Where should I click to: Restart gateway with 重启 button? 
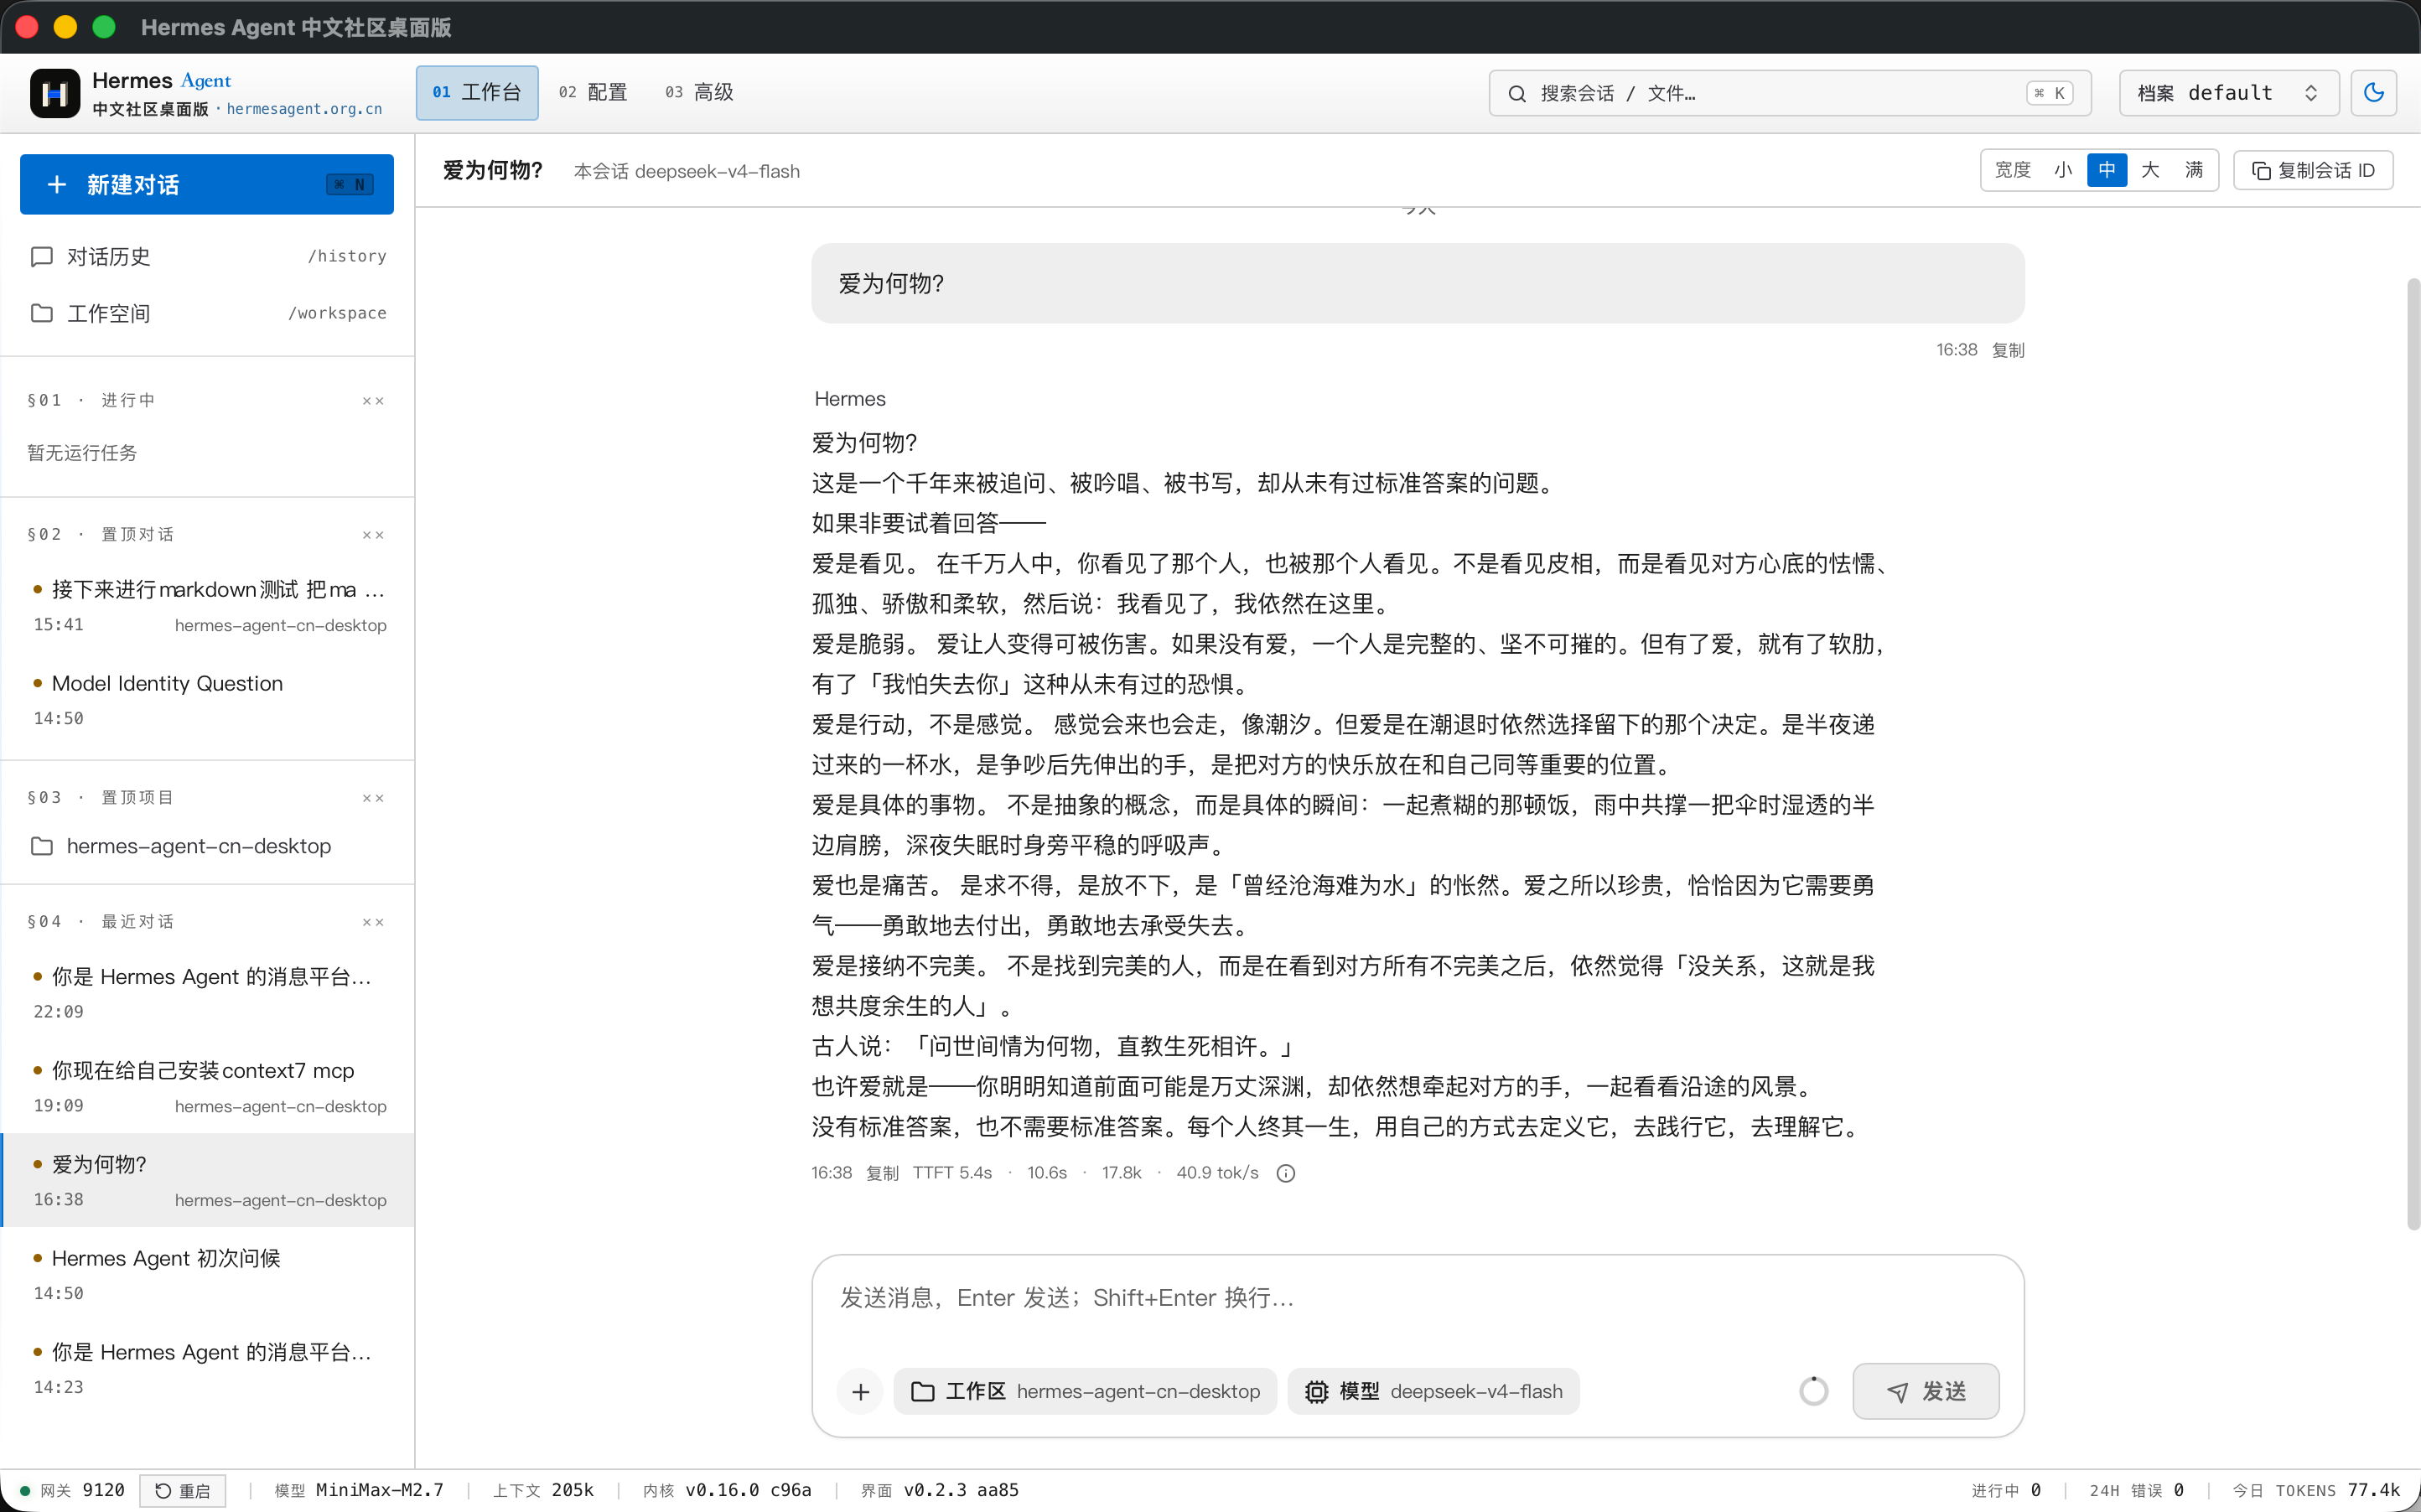pyautogui.click(x=183, y=1490)
